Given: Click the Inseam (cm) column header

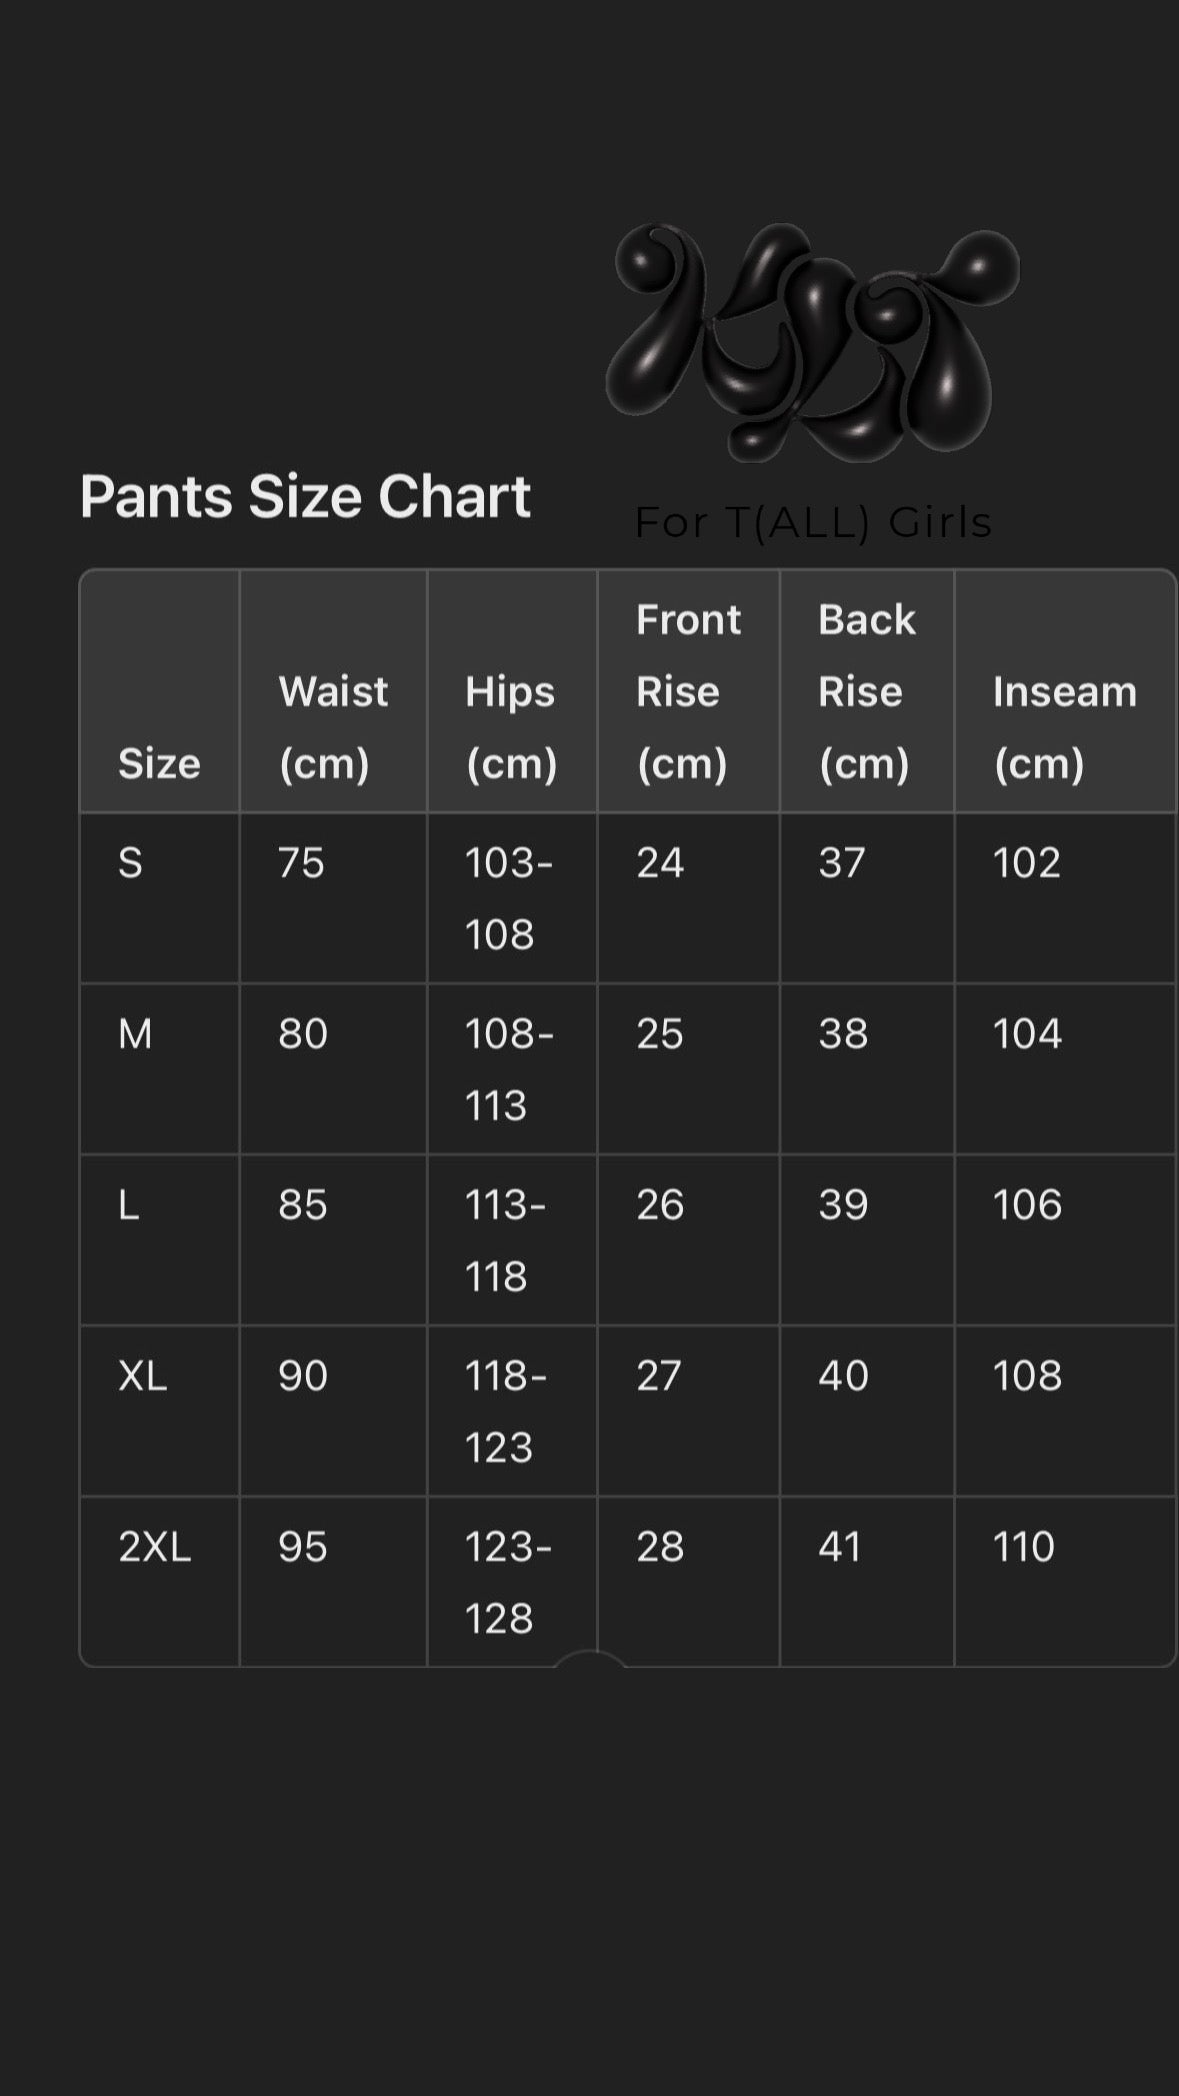Looking at the screenshot, I should 1064,727.
